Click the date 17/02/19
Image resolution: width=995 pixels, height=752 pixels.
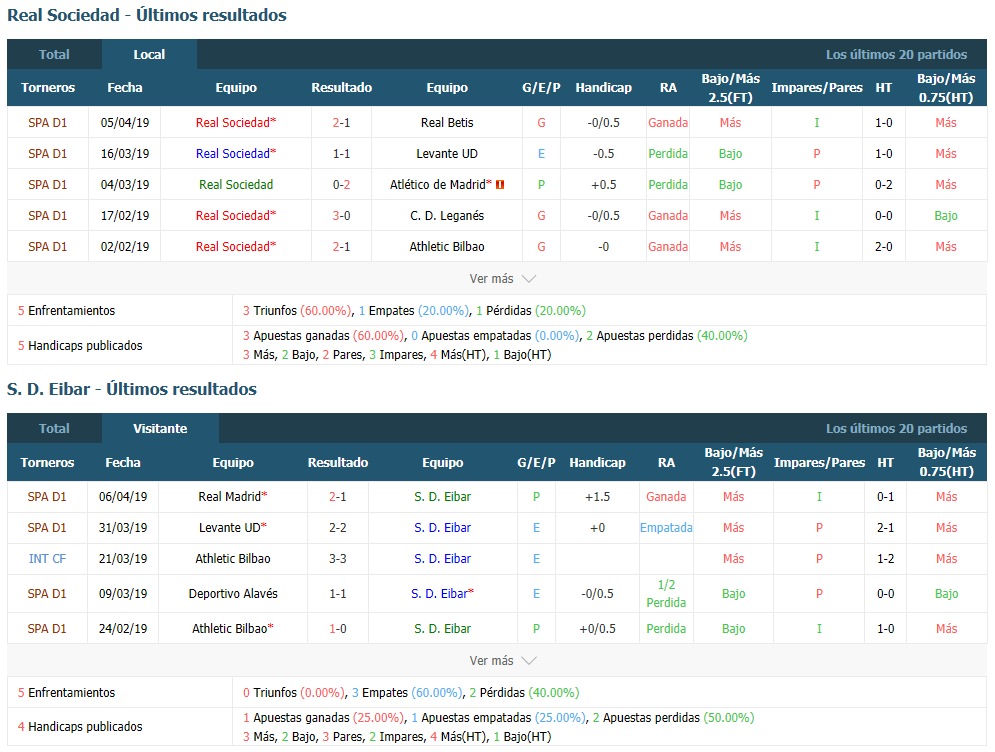[x=125, y=216]
